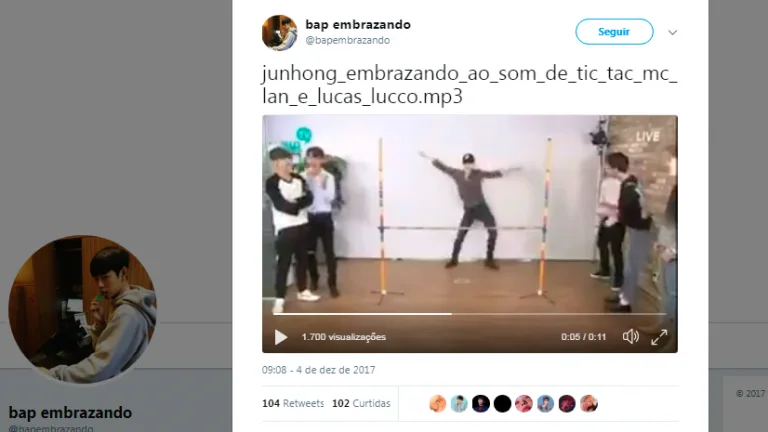Expand video to fullscreen
The image size is (768, 432).
[659, 337]
